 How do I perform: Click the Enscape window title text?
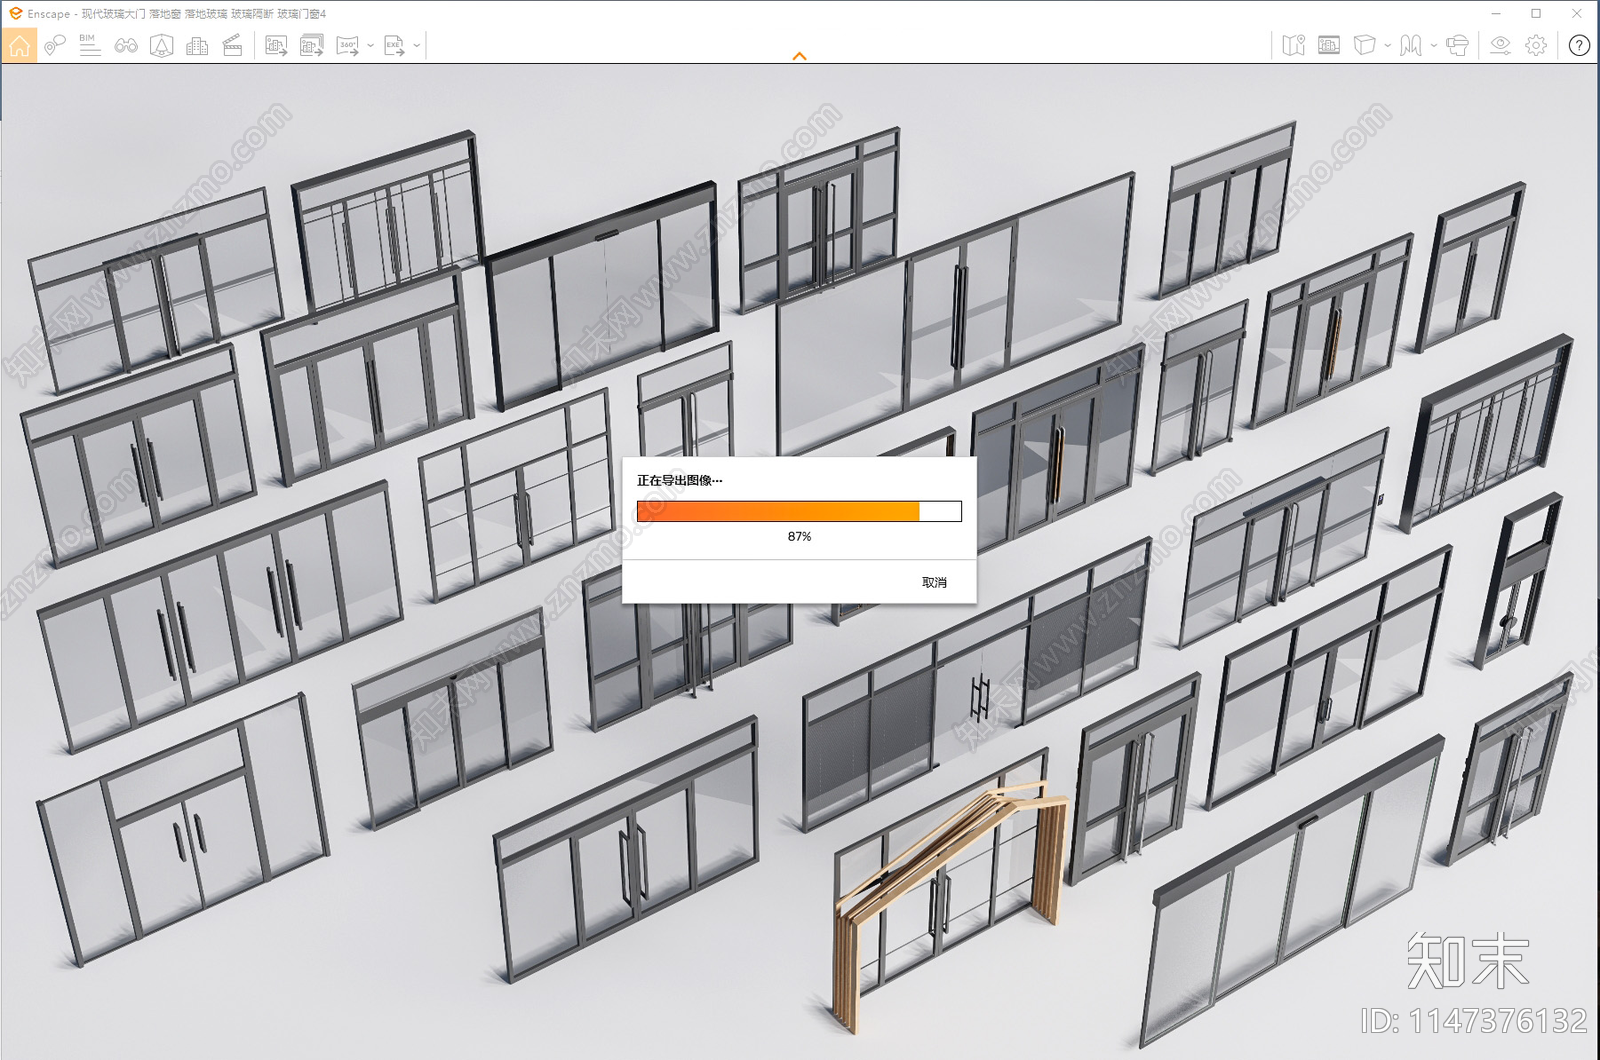[x=176, y=14]
